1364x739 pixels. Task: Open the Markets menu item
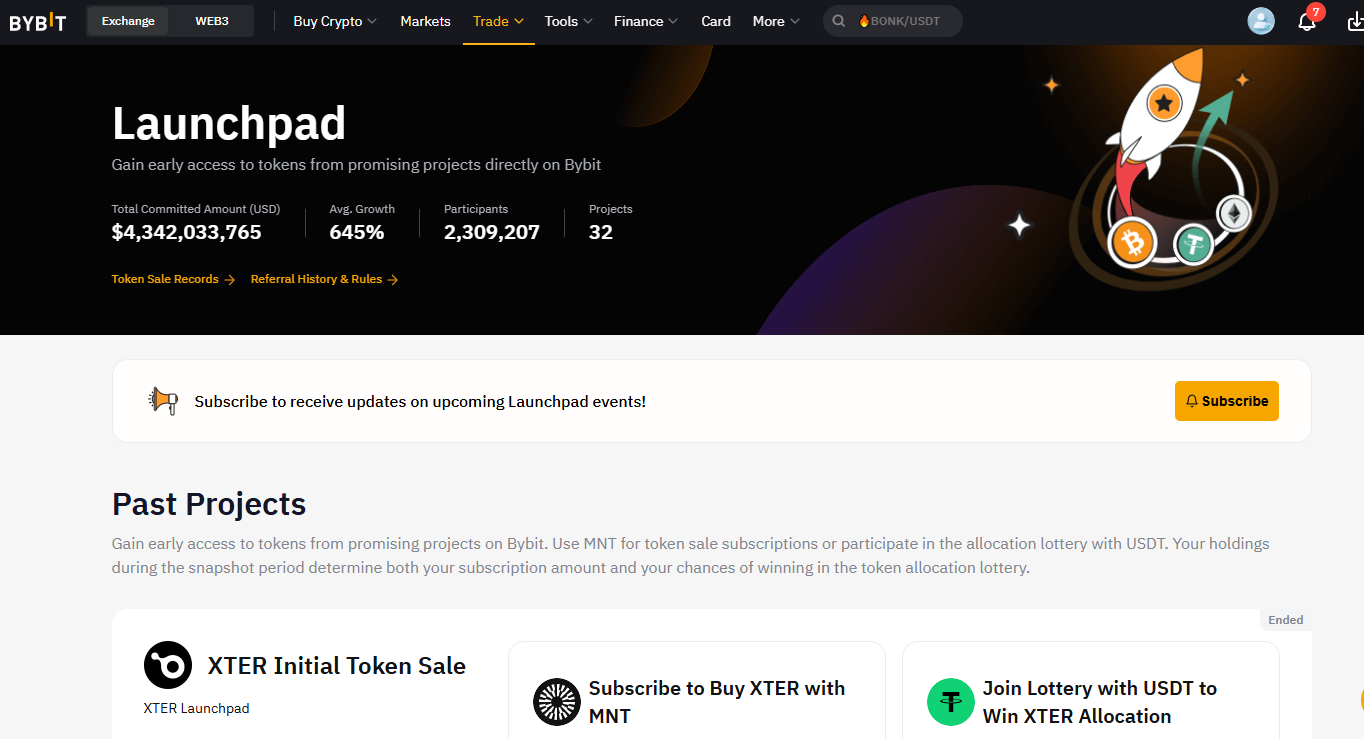tap(425, 21)
